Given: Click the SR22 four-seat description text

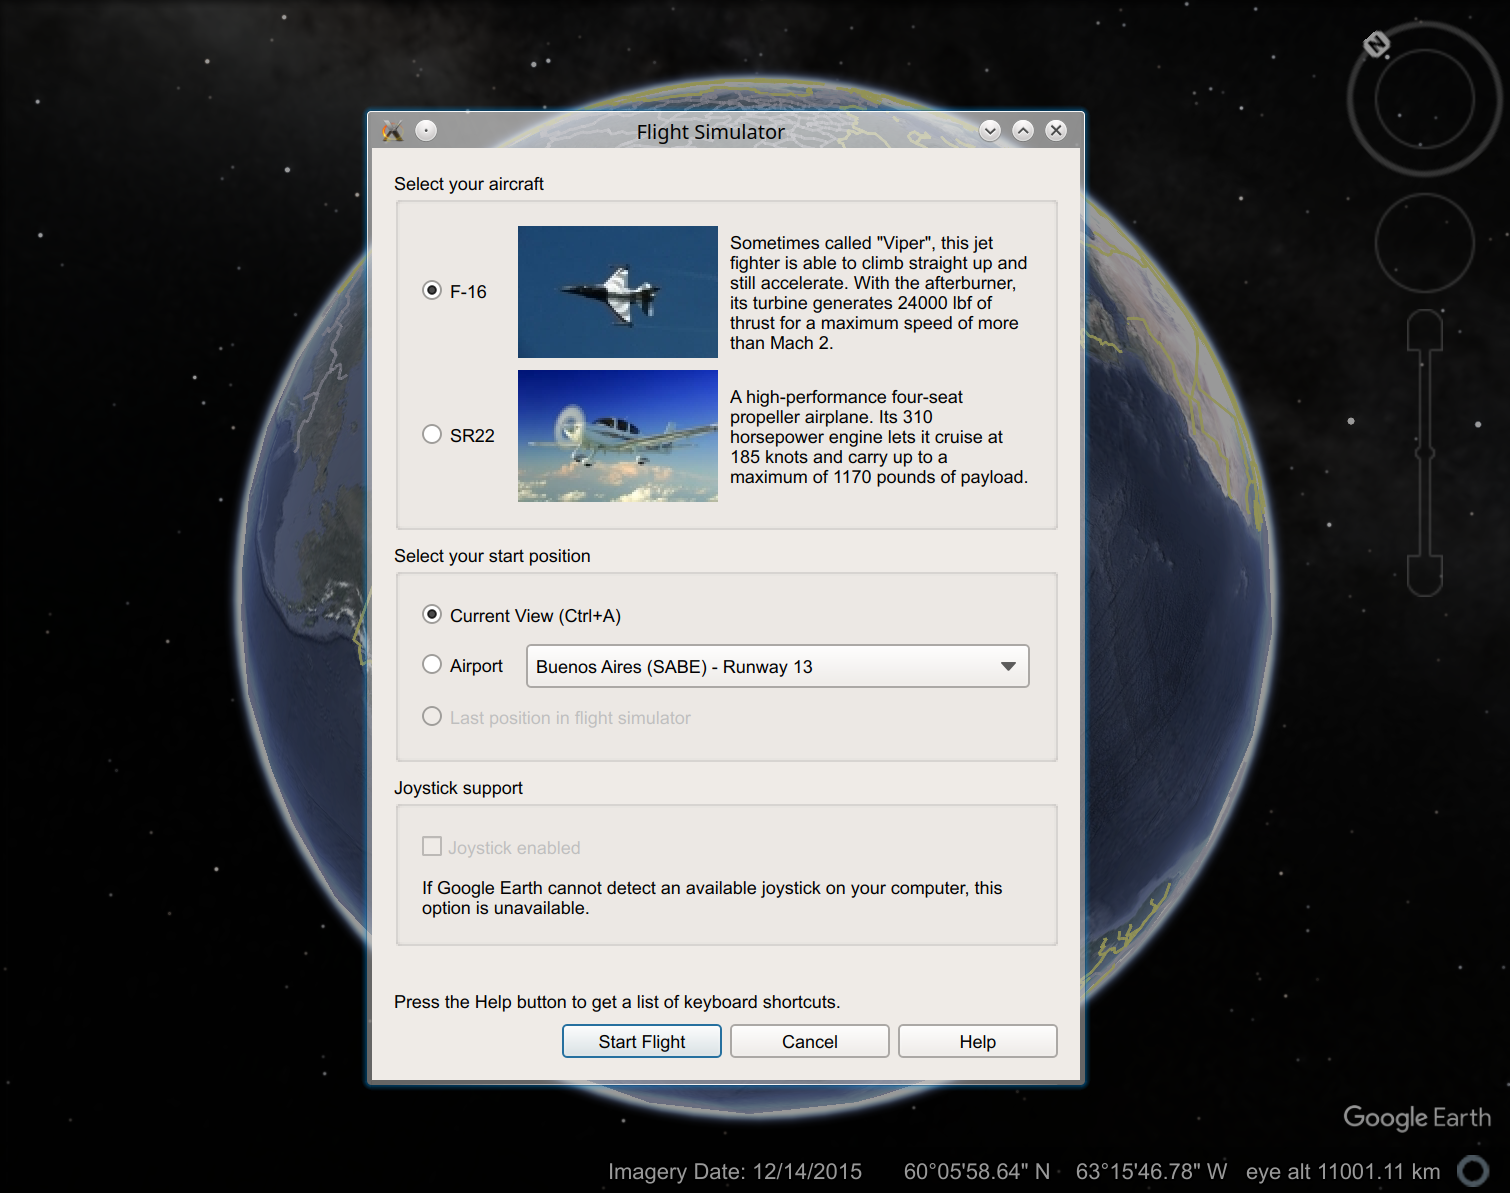Looking at the screenshot, I should tap(879, 437).
